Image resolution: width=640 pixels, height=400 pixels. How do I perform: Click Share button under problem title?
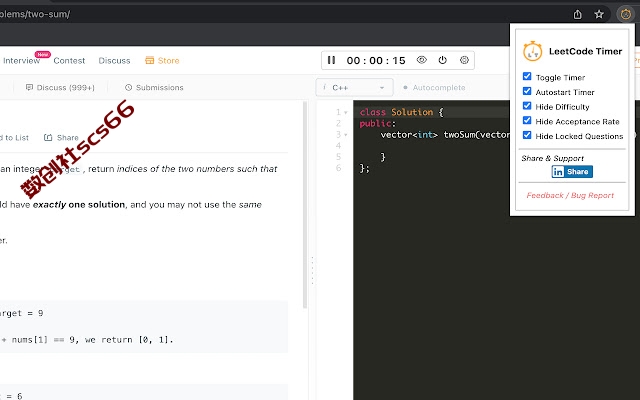point(61,138)
